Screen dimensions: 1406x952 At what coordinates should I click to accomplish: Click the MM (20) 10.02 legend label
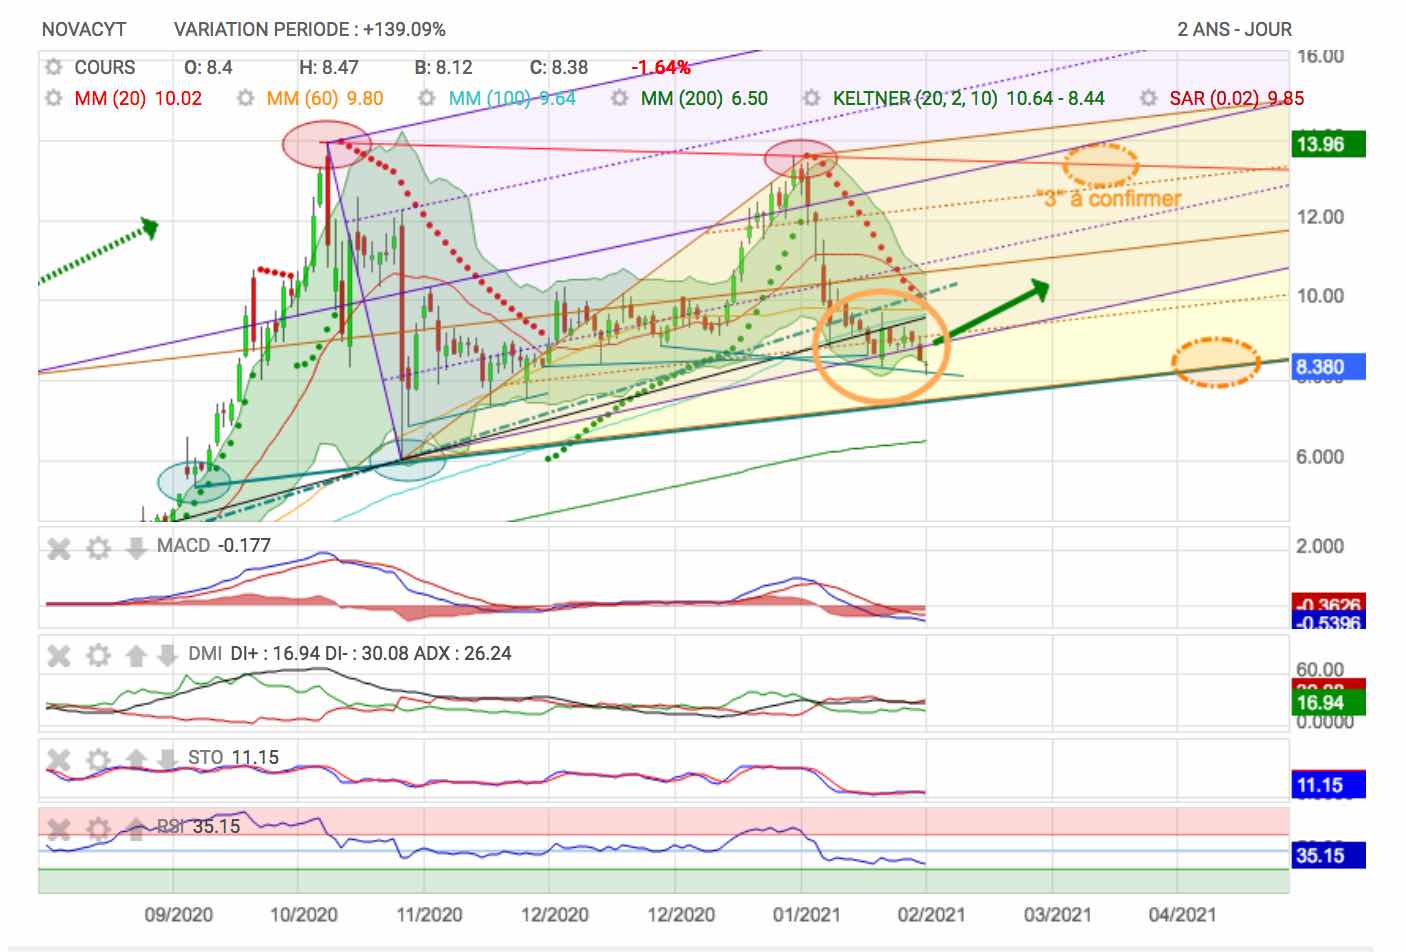coord(138,98)
